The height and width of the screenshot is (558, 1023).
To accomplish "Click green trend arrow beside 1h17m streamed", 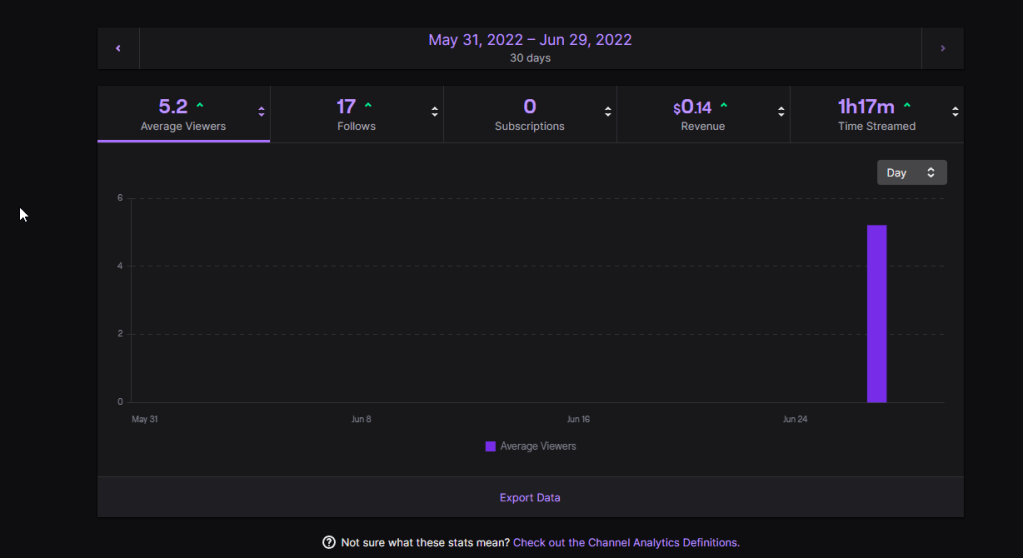I will (907, 105).
